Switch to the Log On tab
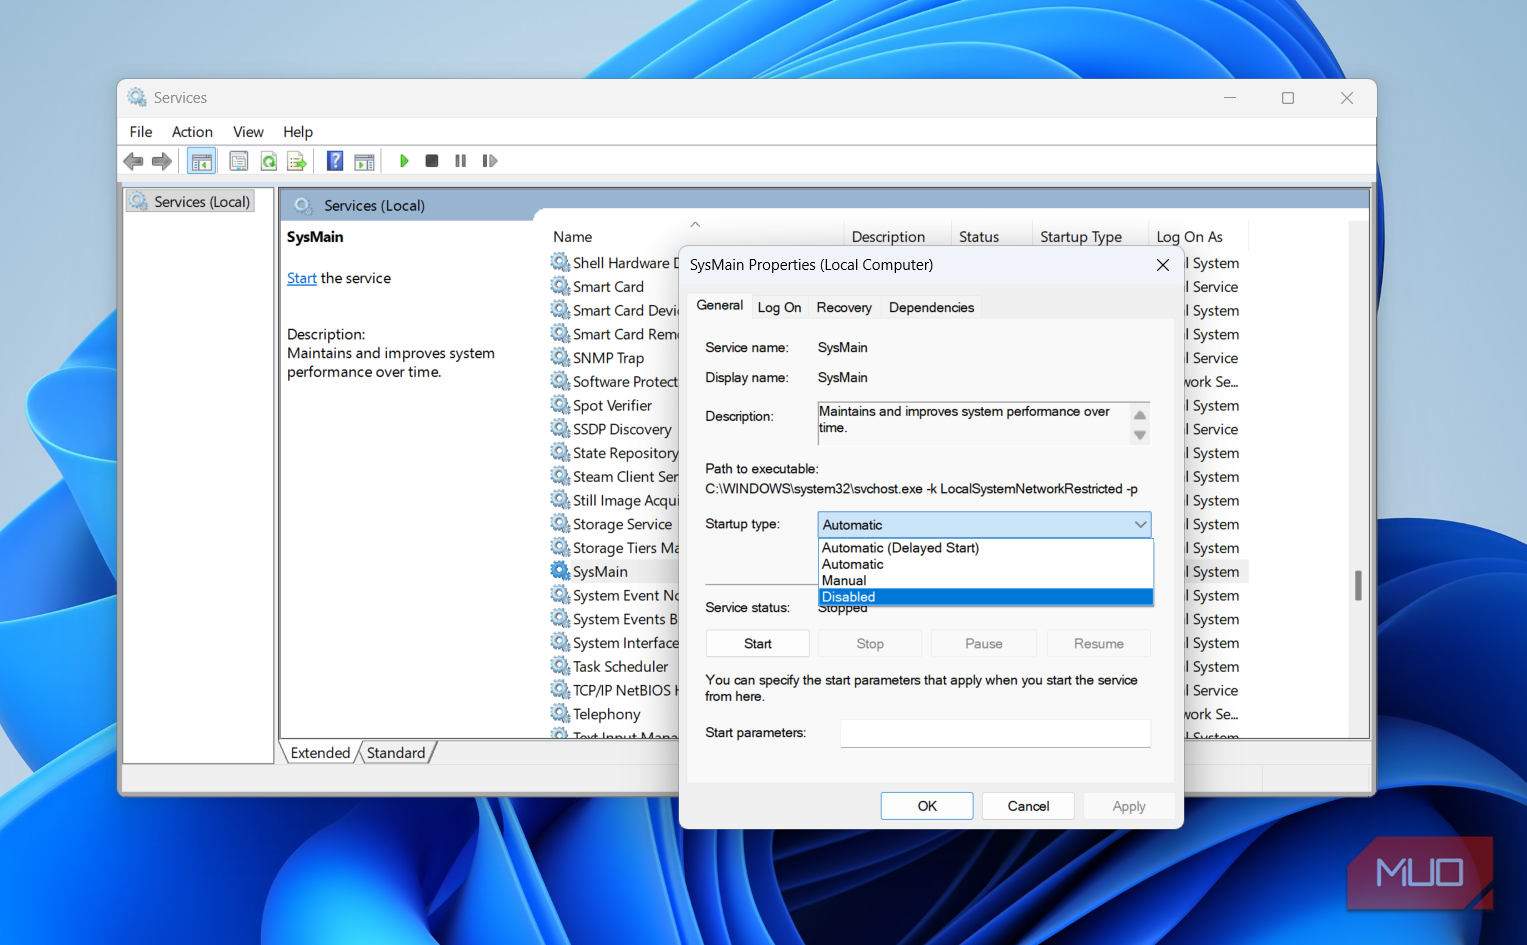The height and width of the screenshot is (945, 1527). (779, 308)
